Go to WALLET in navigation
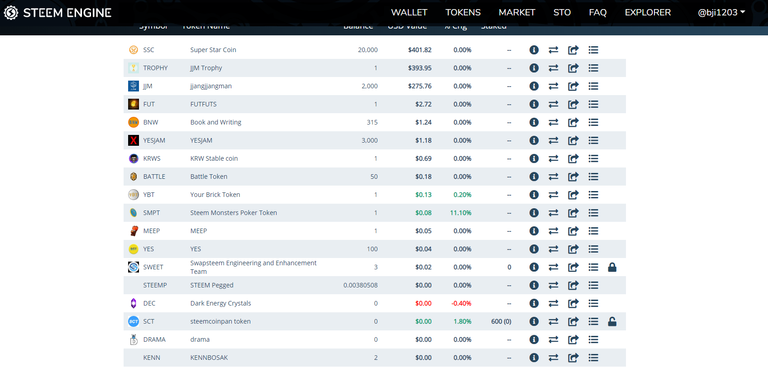The height and width of the screenshot is (372, 768). click(x=409, y=13)
